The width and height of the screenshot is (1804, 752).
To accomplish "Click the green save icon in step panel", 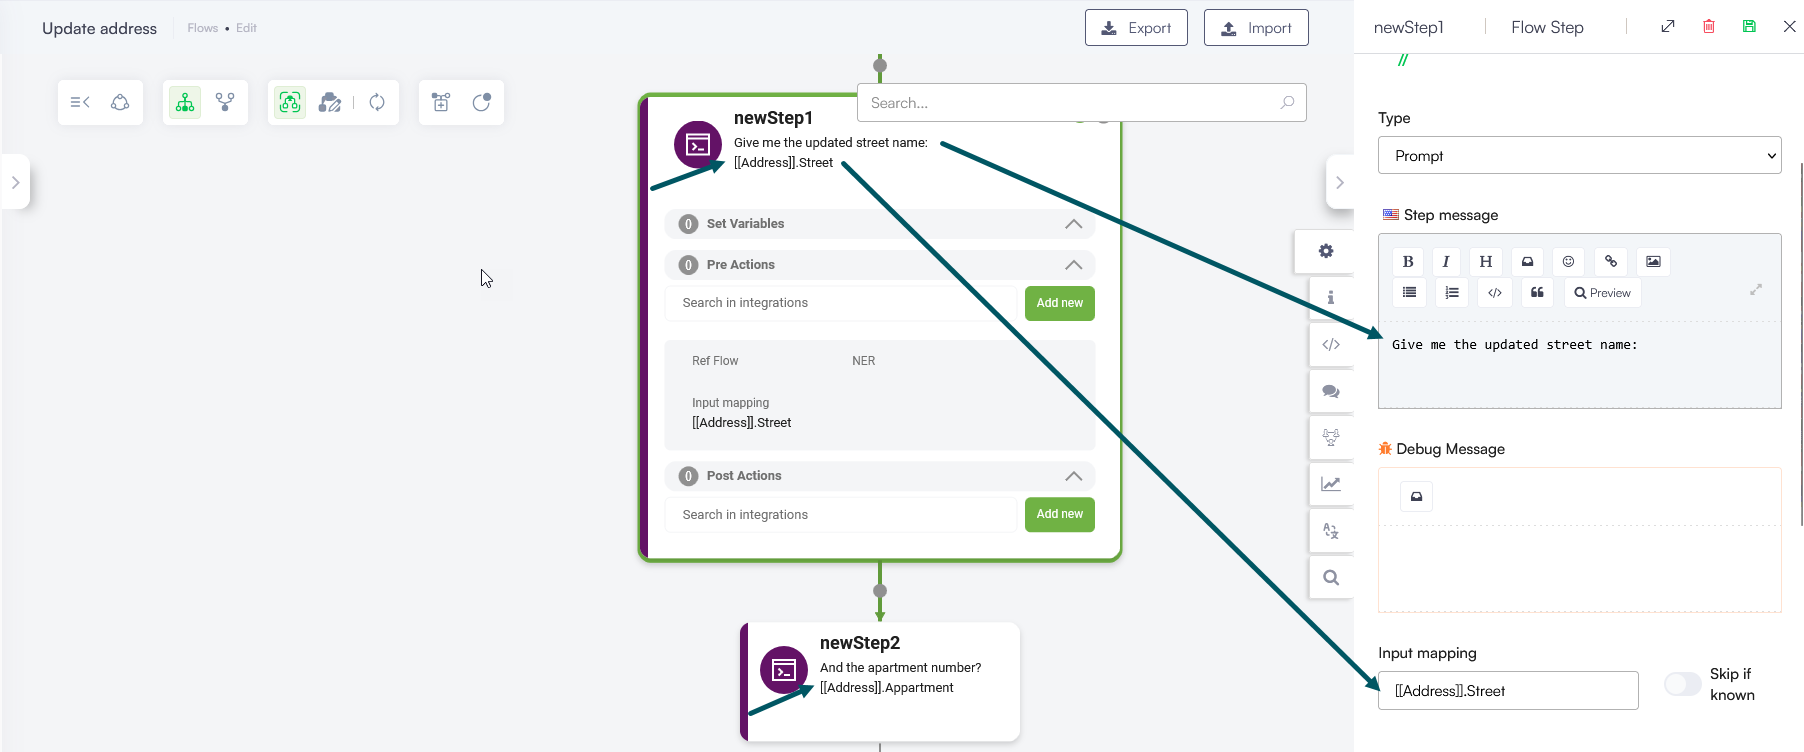I will 1749,27.
